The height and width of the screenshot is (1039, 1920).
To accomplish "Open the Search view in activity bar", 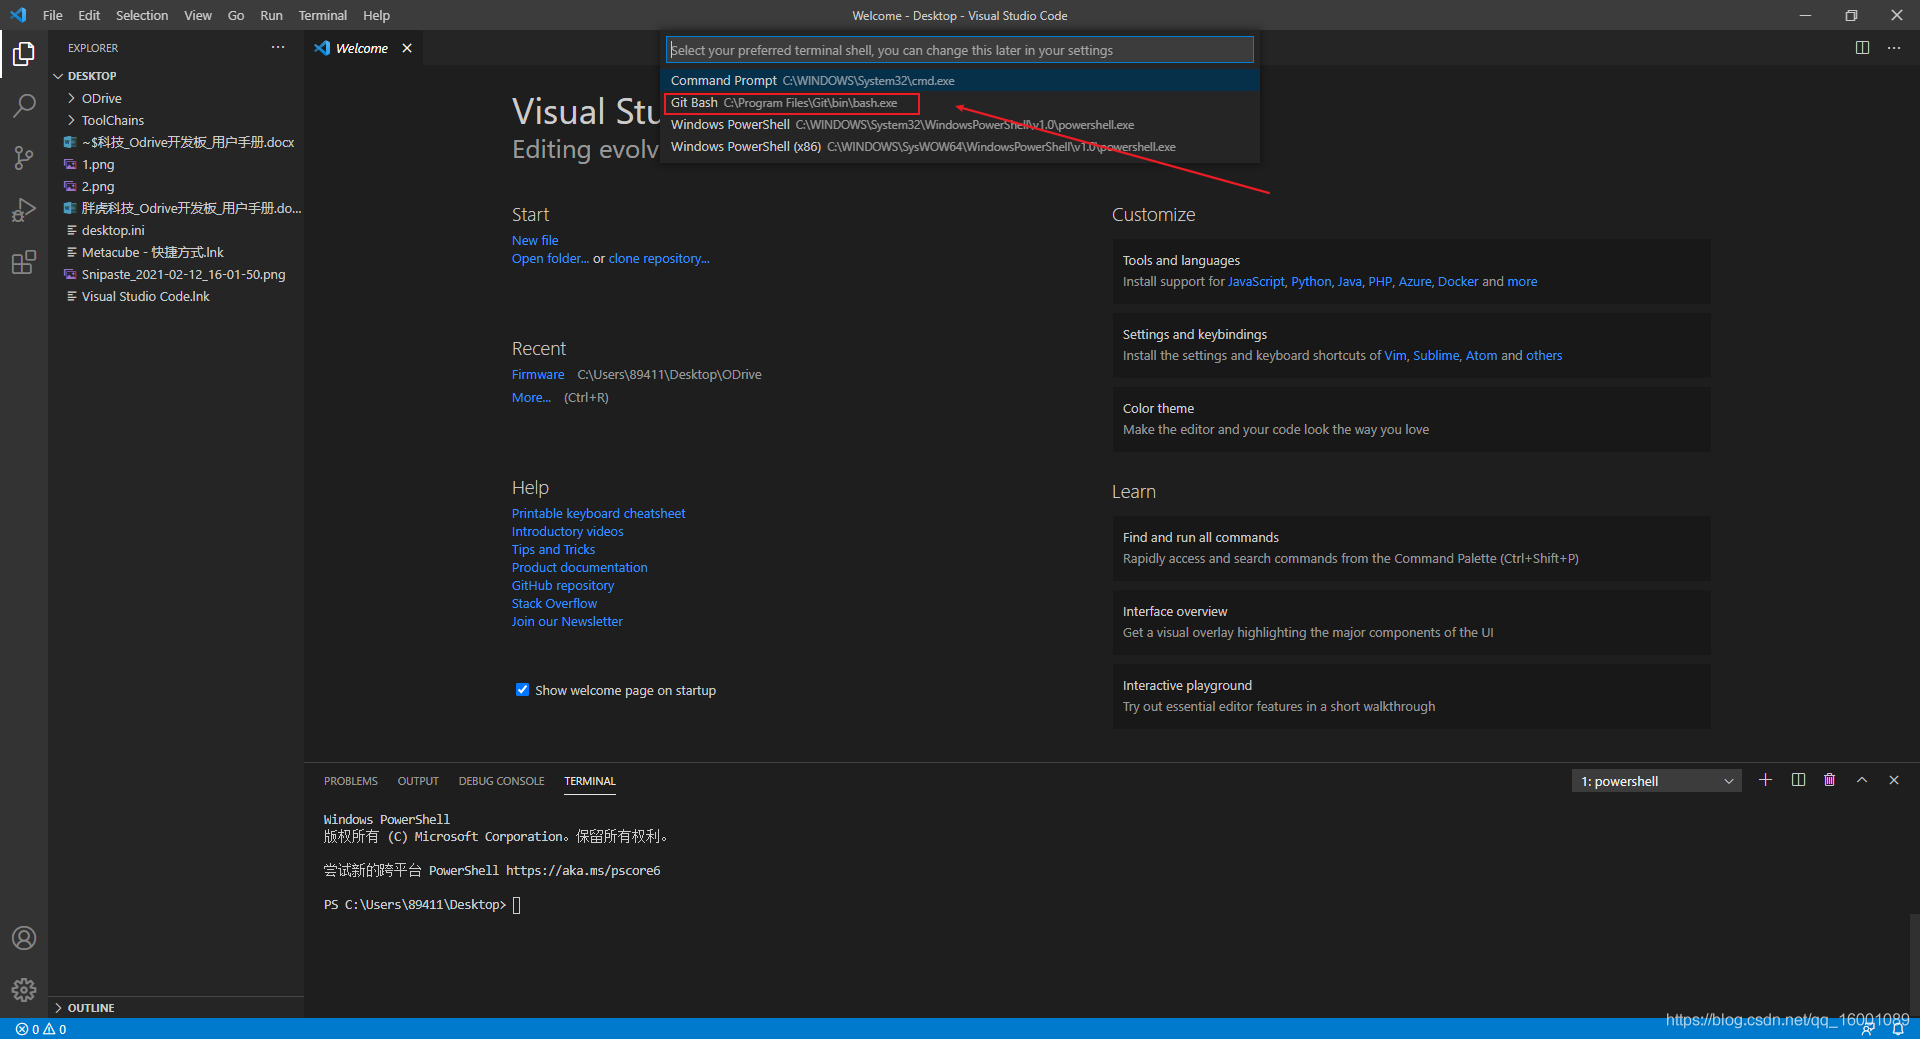I will coord(24,105).
